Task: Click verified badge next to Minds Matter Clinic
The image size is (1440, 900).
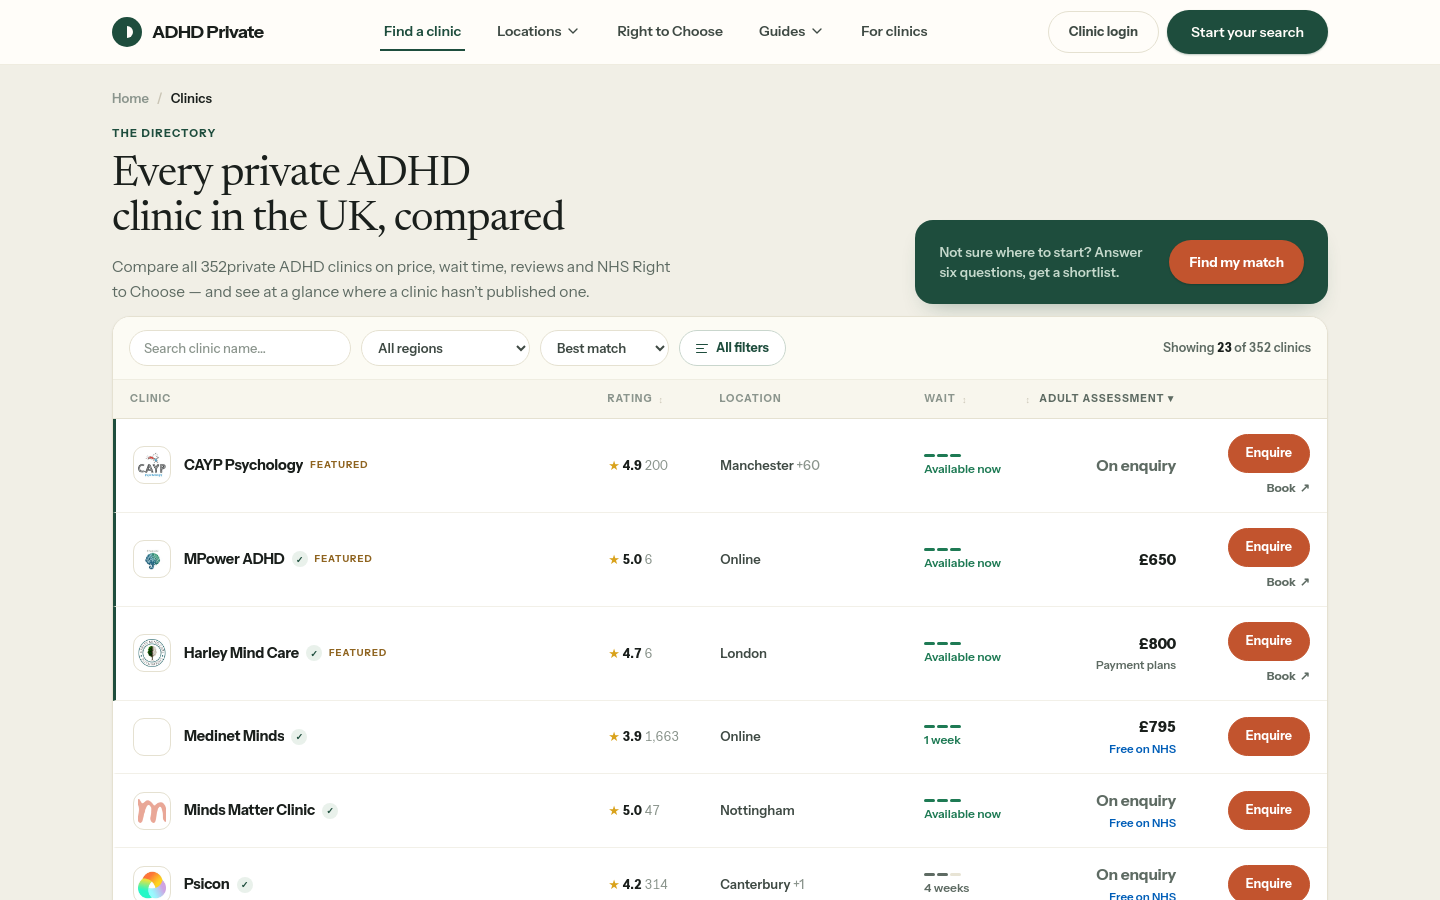Action: pyautogui.click(x=330, y=811)
